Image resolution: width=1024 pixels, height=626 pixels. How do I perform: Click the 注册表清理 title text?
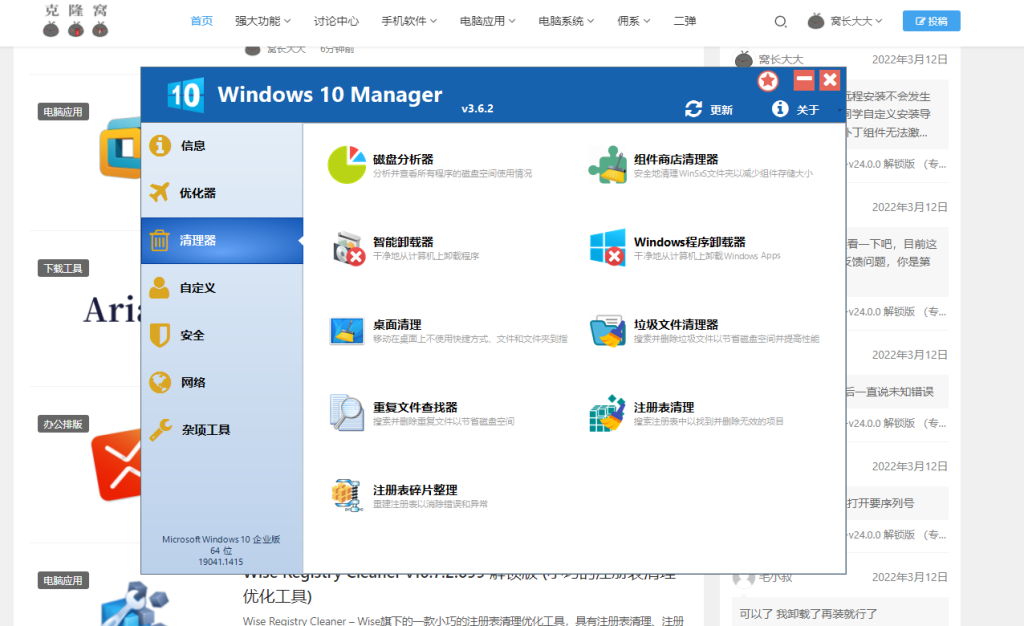coord(664,407)
